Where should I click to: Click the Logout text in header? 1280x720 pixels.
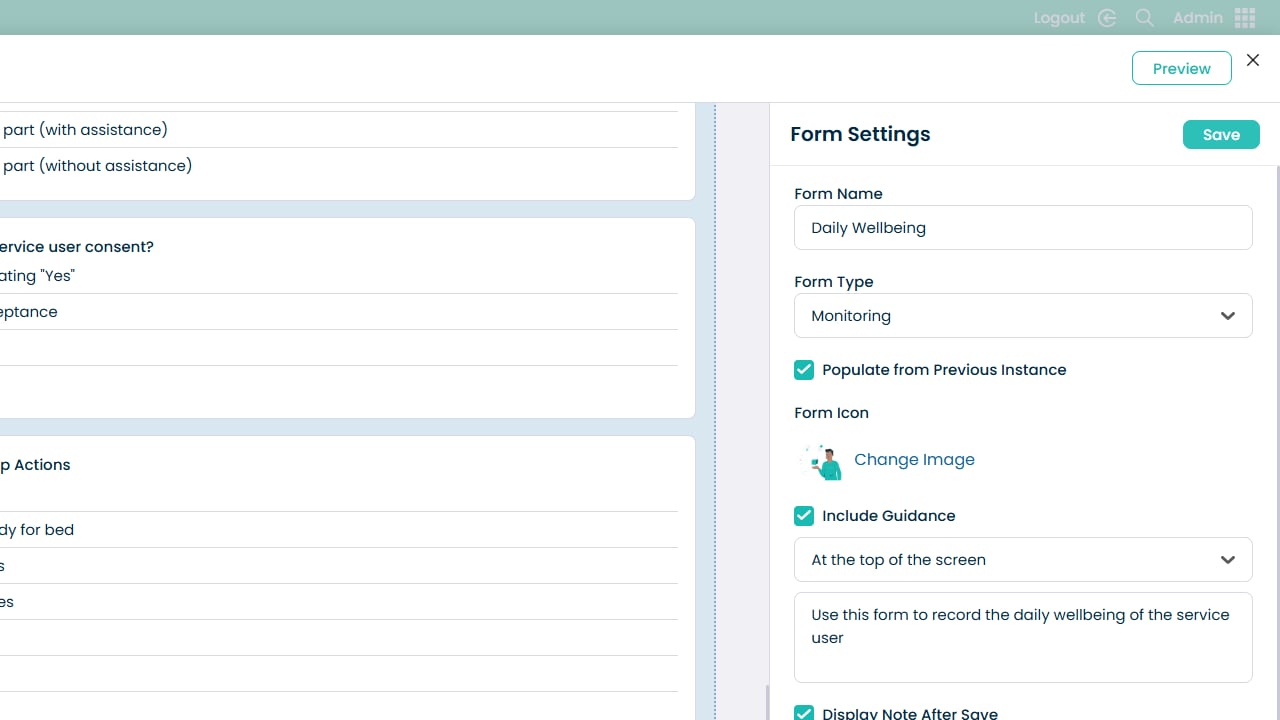(1059, 18)
